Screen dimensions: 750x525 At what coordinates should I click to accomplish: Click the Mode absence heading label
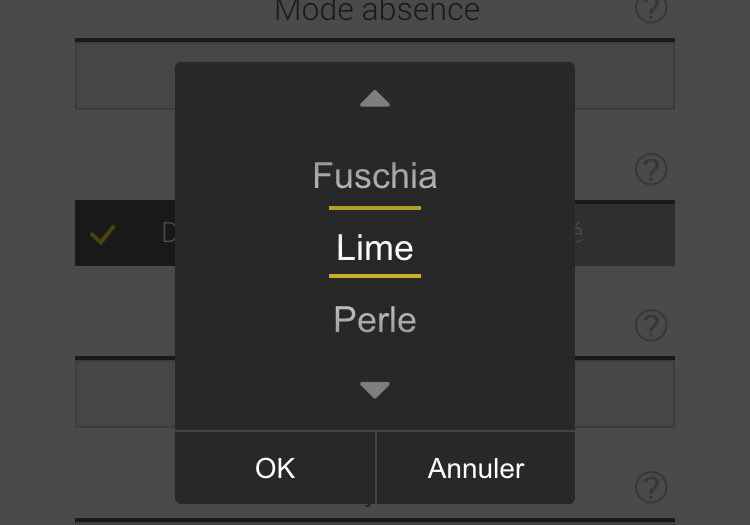(377, 11)
